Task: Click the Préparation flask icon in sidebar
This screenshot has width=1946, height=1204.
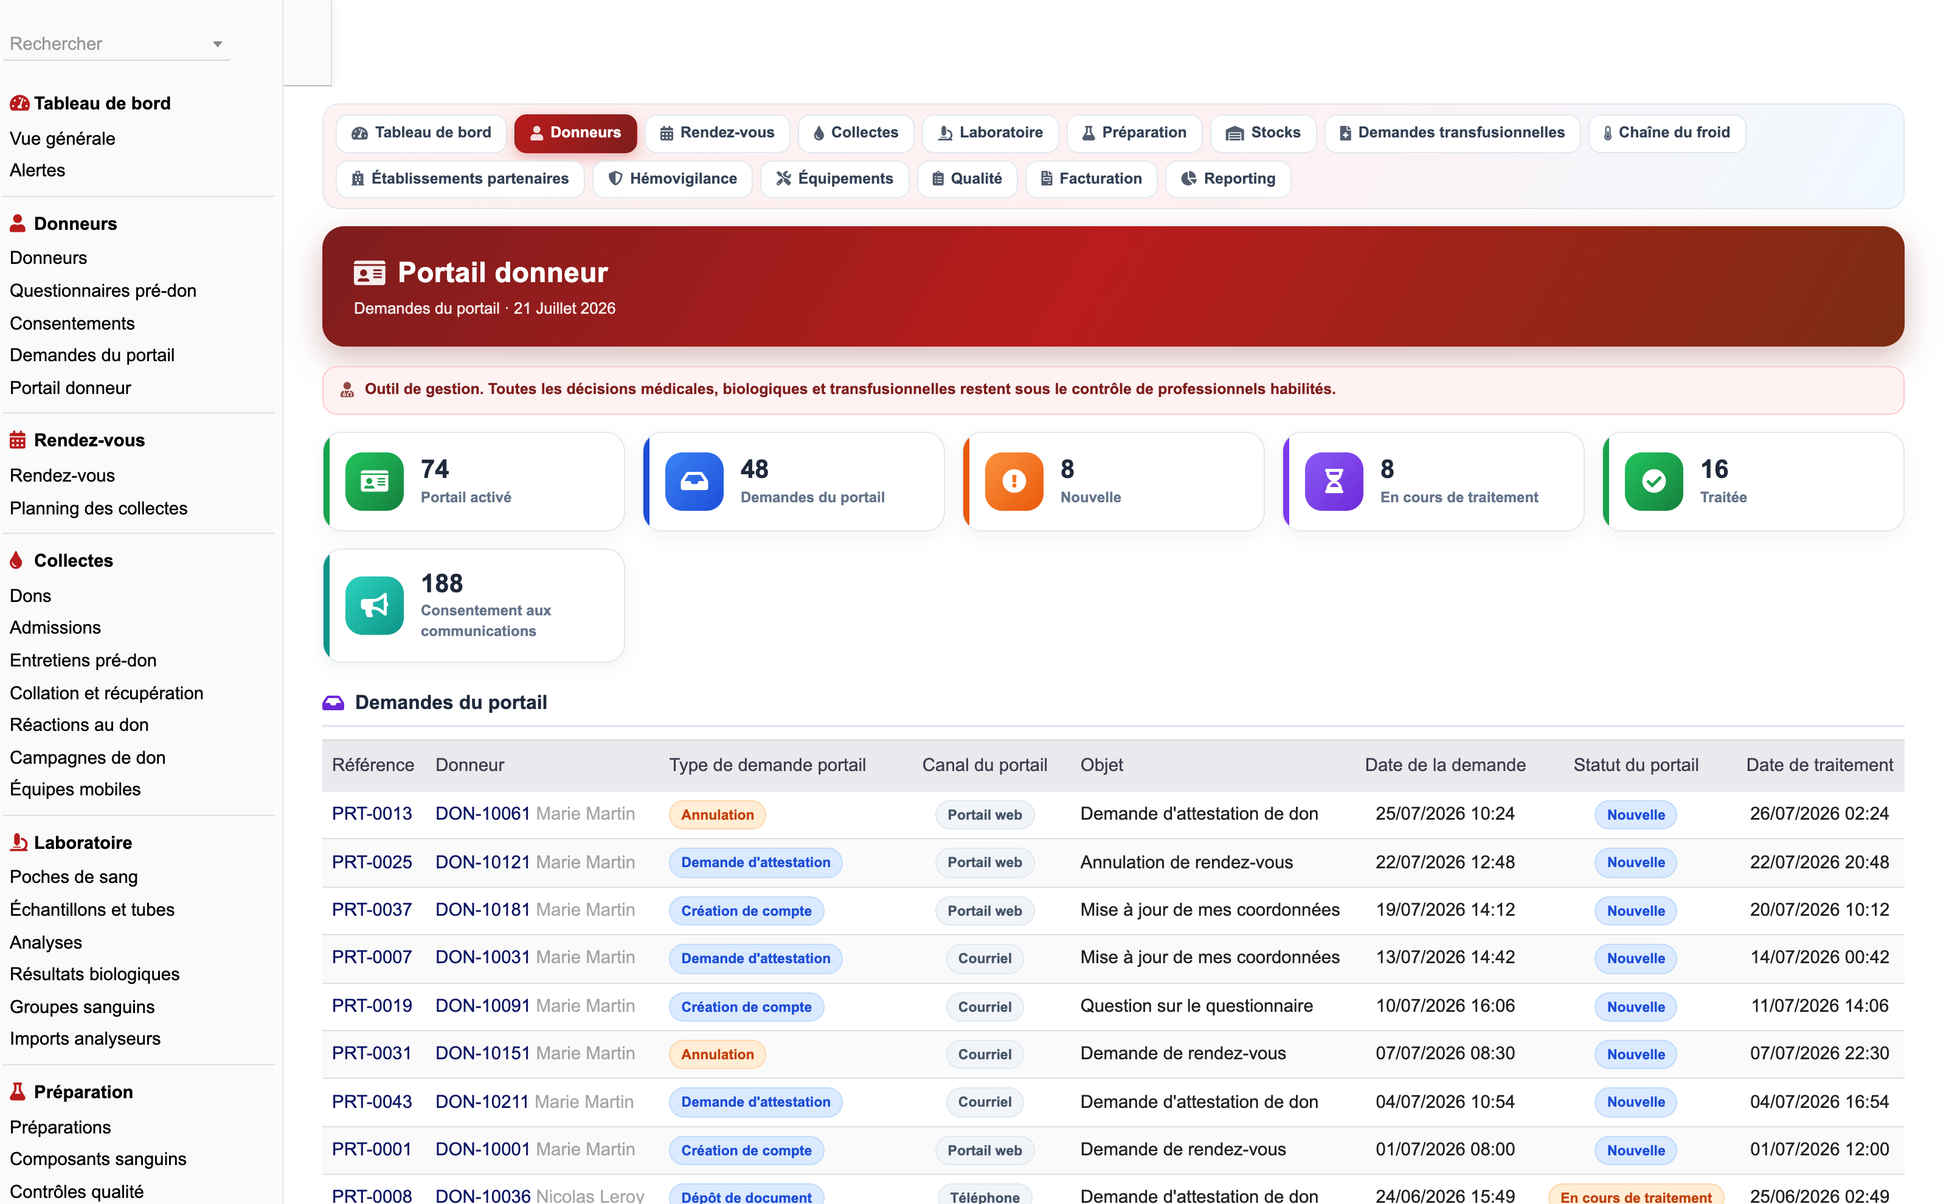Action: coord(18,1092)
